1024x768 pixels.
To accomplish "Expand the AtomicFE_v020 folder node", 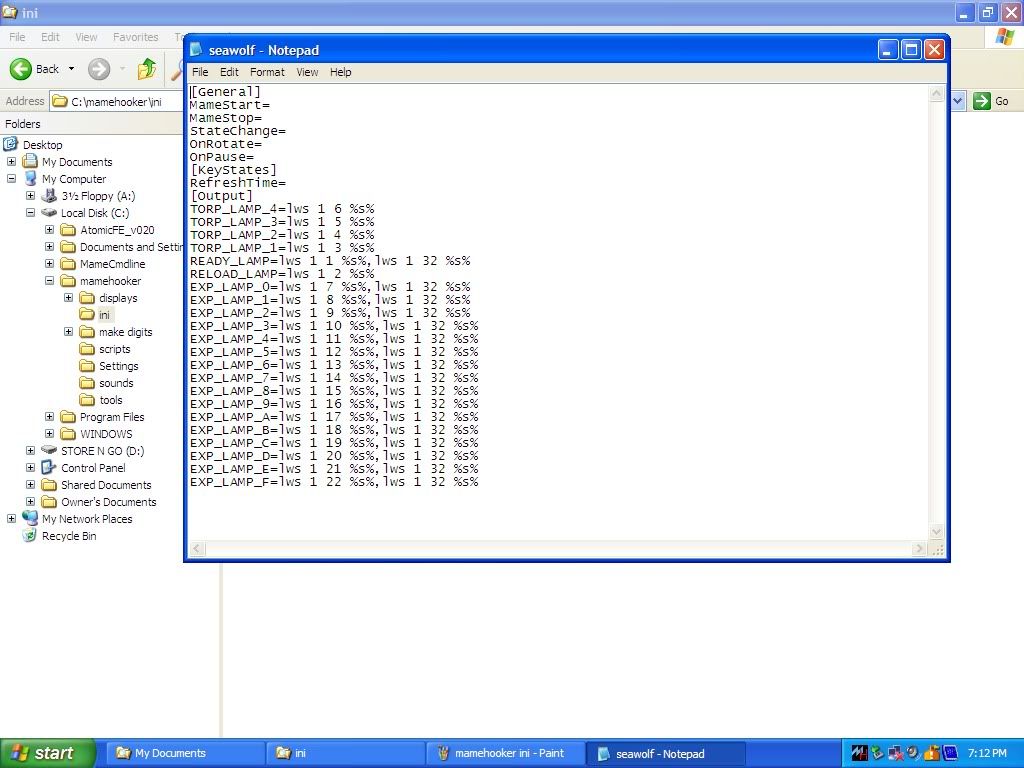I will [50, 229].
